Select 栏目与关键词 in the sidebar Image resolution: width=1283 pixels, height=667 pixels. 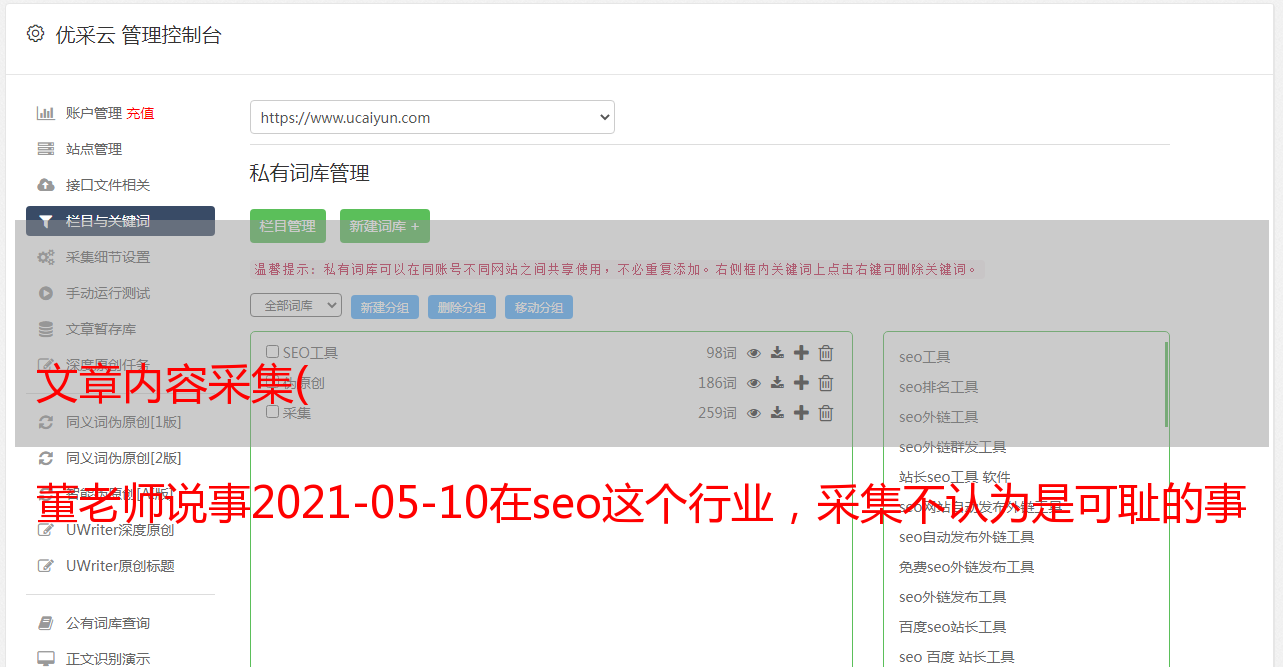click(120, 221)
